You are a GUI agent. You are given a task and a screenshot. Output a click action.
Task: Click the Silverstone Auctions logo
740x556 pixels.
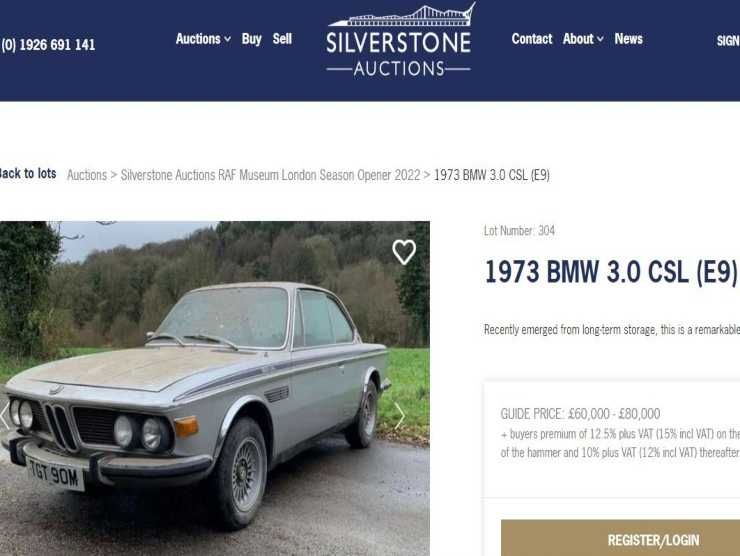399,40
